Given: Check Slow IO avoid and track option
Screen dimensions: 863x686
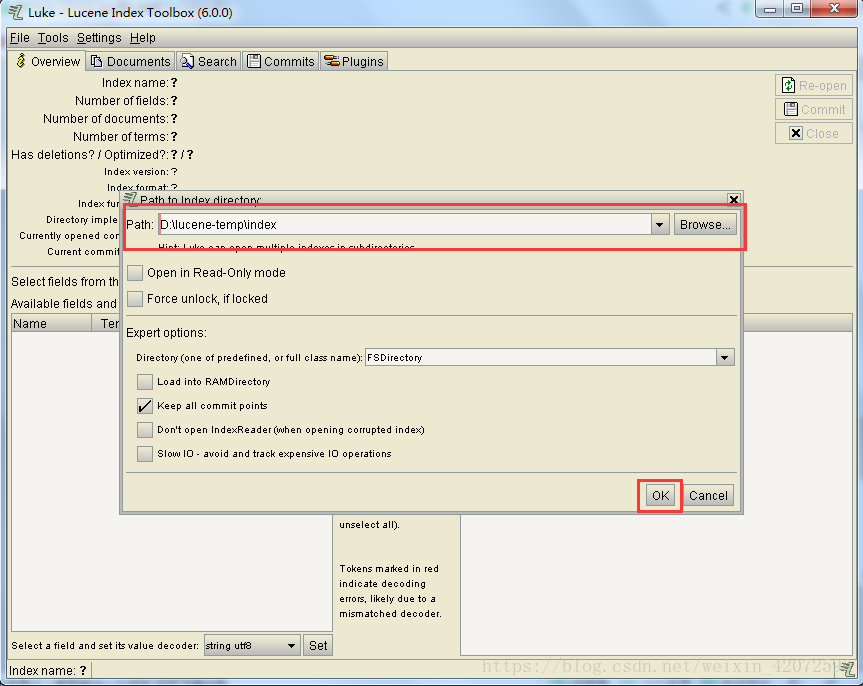Looking at the screenshot, I should point(145,454).
